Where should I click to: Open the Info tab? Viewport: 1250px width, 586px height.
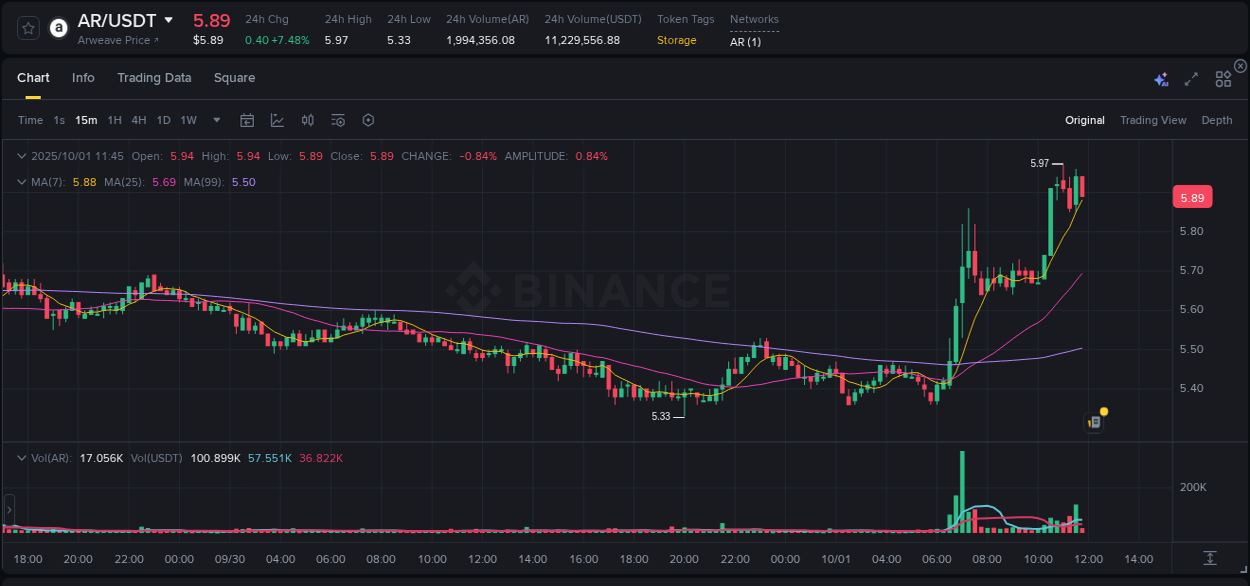(83, 78)
